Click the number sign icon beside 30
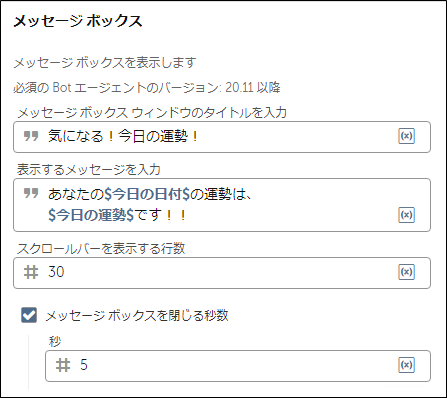The height and width of the screenshot is (398, 447). point(31,272)
